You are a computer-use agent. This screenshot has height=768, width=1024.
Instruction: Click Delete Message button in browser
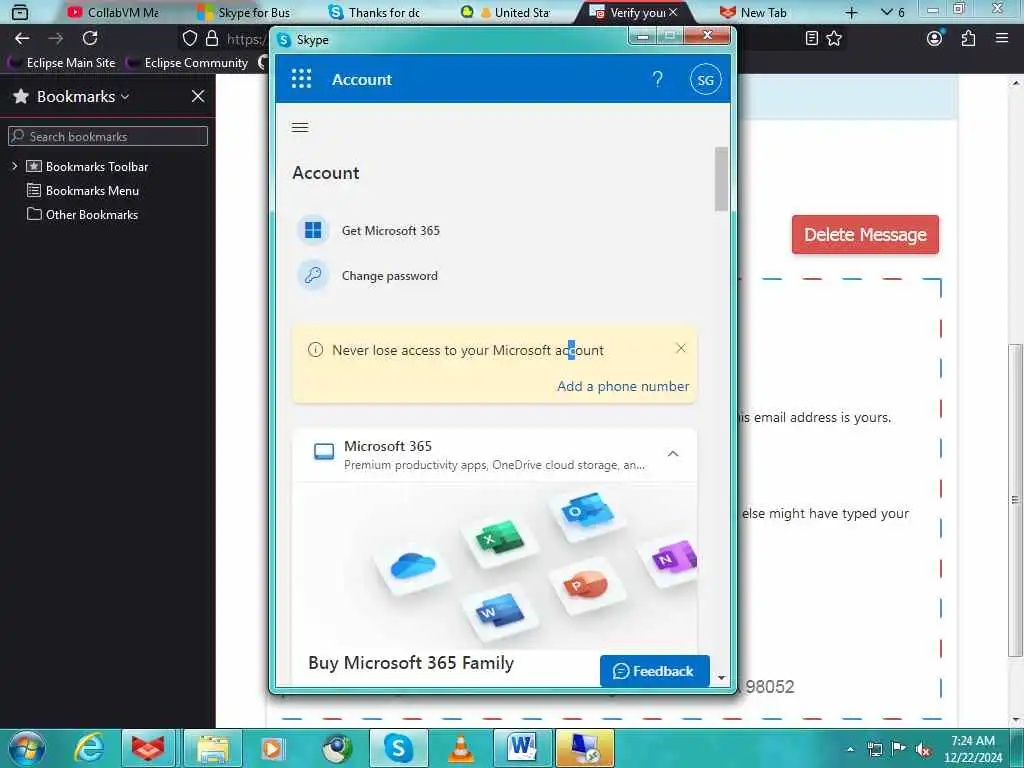coord(865,234)
